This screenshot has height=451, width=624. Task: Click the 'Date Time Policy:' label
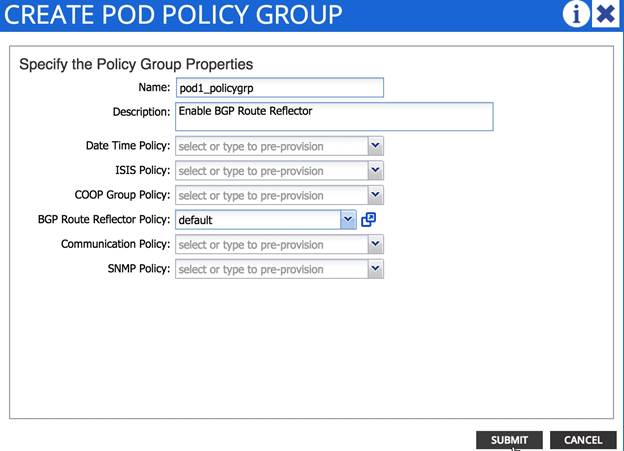pos(128,146)
